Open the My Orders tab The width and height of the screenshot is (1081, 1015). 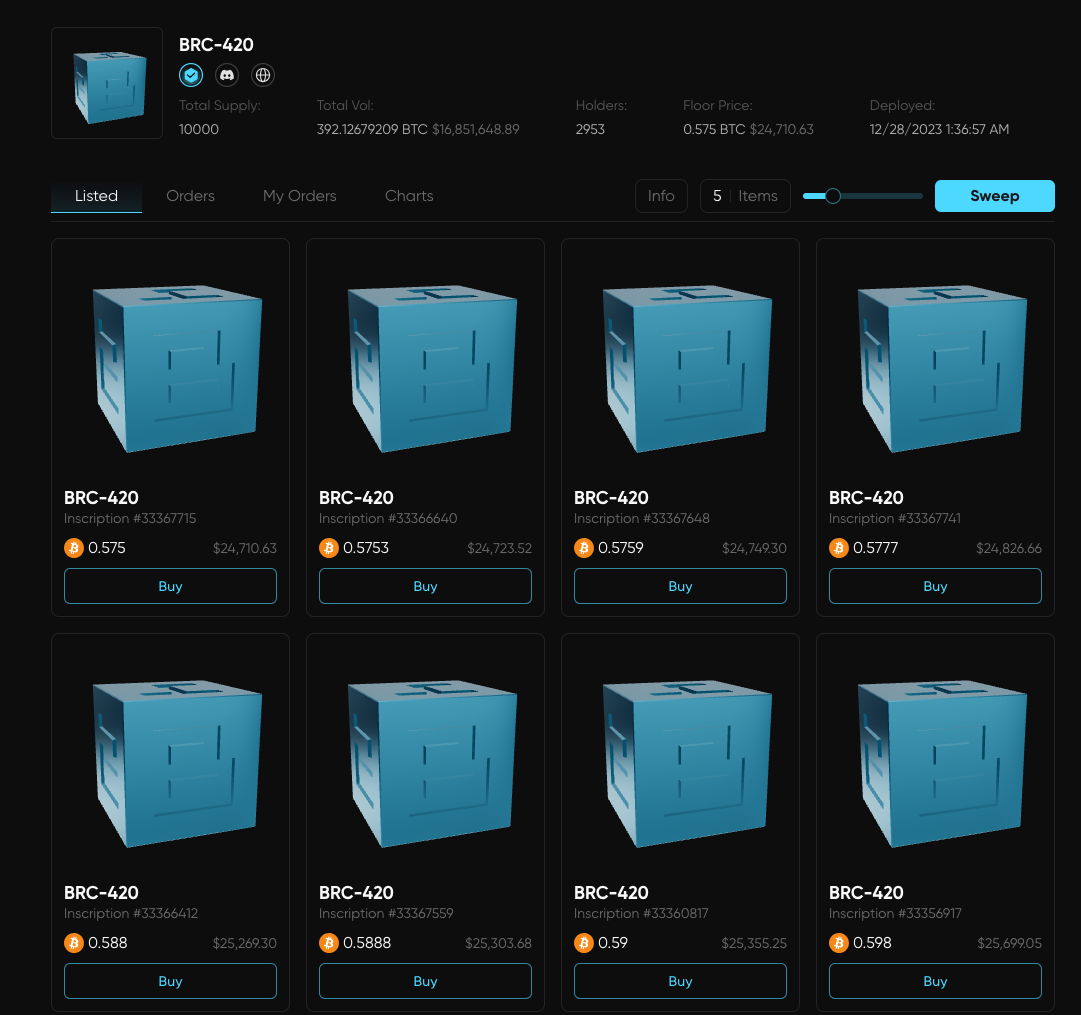299,196
